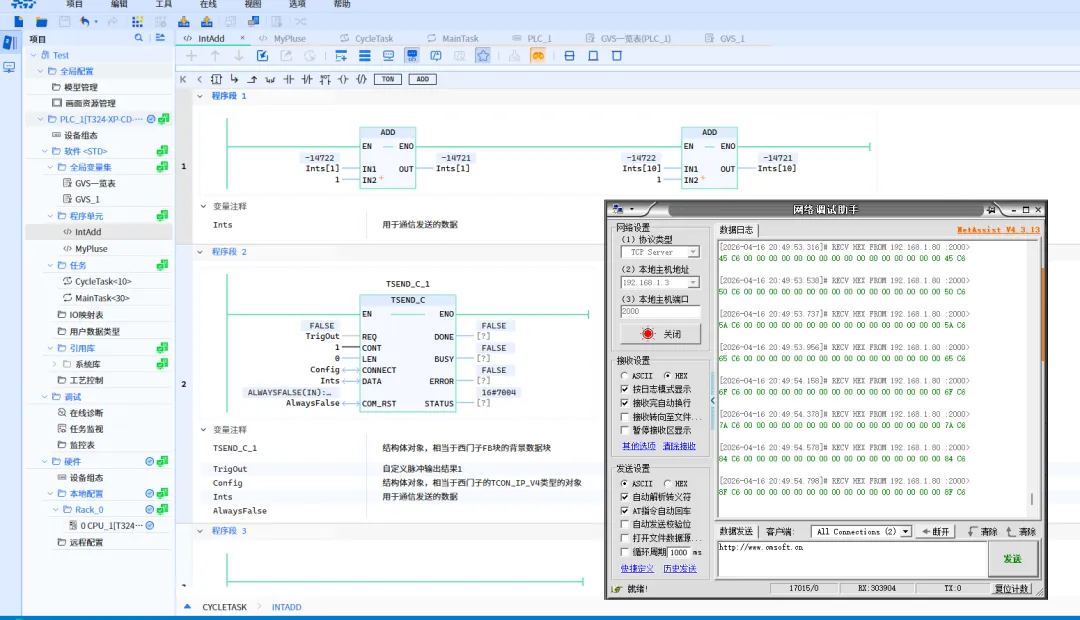The image size is (1080, 620).
Task: Click the open folder toolbar icon
Action: click(41, 21)
